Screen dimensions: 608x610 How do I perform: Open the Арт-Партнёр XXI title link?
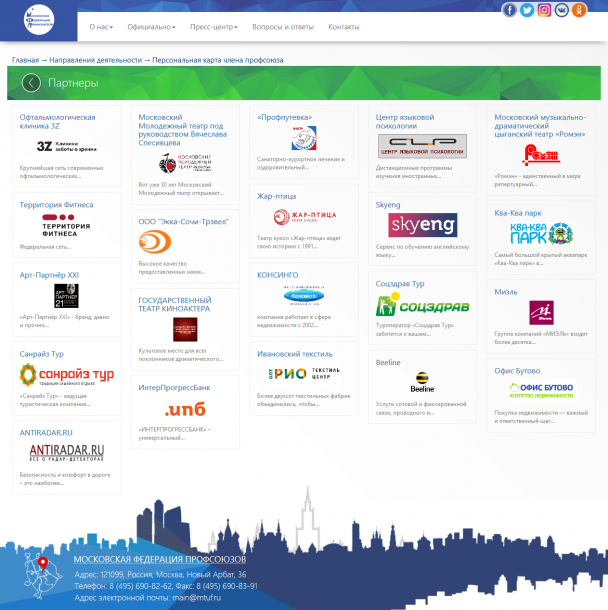coord(49,275)
